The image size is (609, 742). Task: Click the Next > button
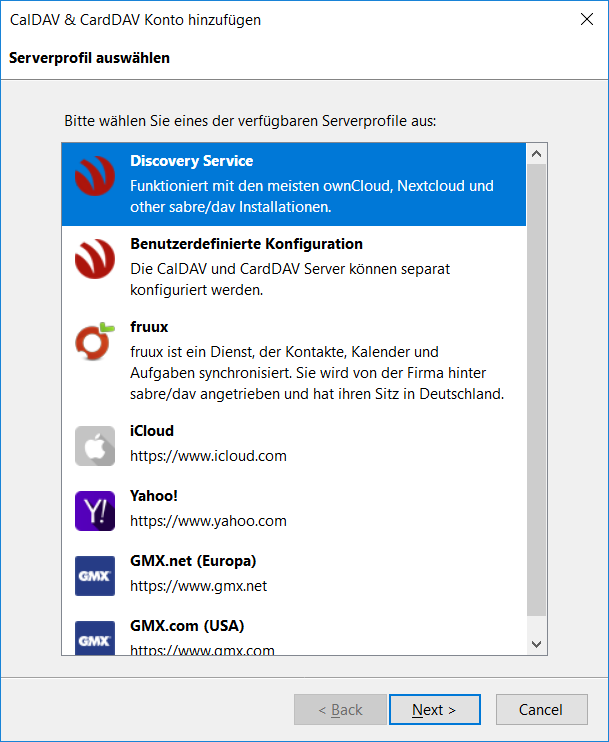[434, 709]
